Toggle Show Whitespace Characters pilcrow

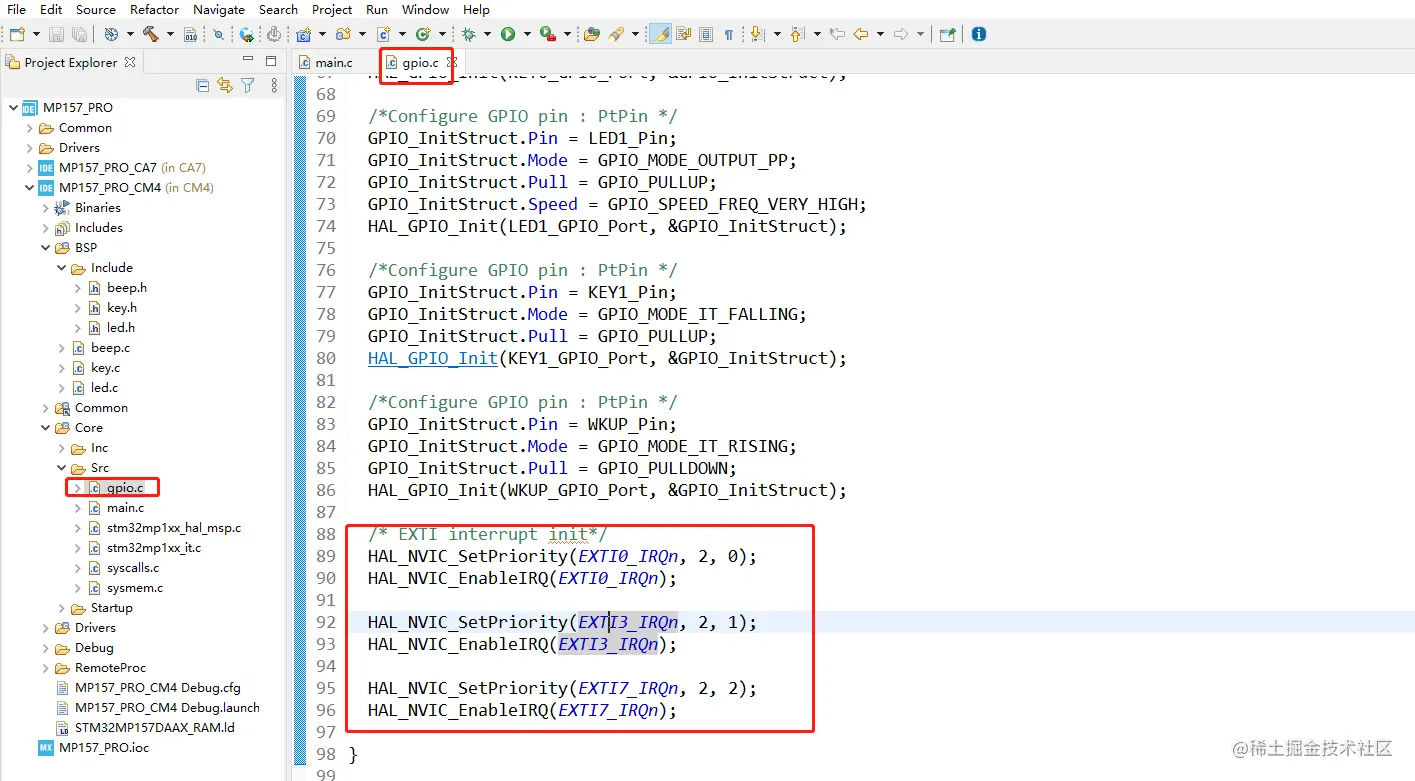[x=729, y=34]
